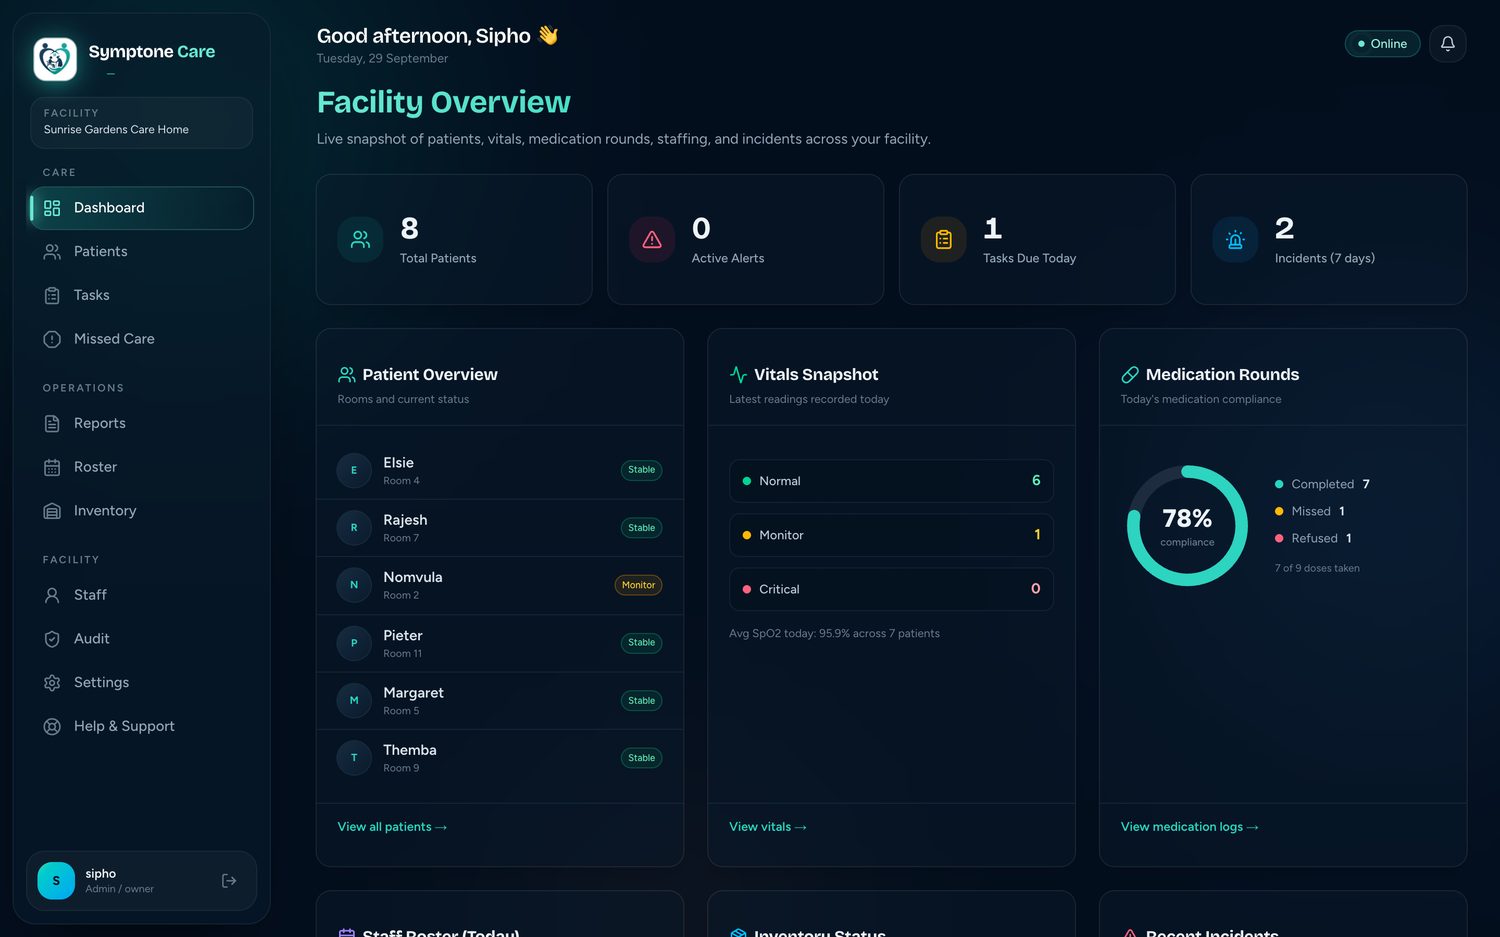The height and width of the screenshot is (937, 1500).
Task: Click the Incidents siren icon
Action: click(1235, 240)
